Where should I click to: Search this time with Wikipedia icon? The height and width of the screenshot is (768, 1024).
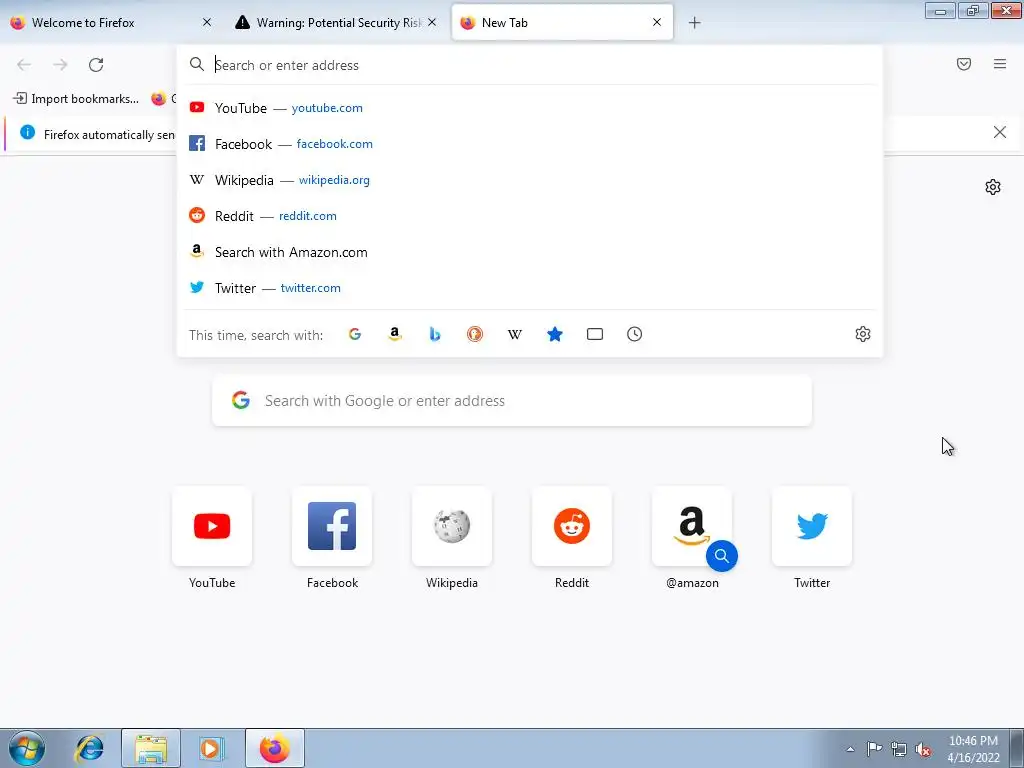pyautogui.click(x=515, y=334)
